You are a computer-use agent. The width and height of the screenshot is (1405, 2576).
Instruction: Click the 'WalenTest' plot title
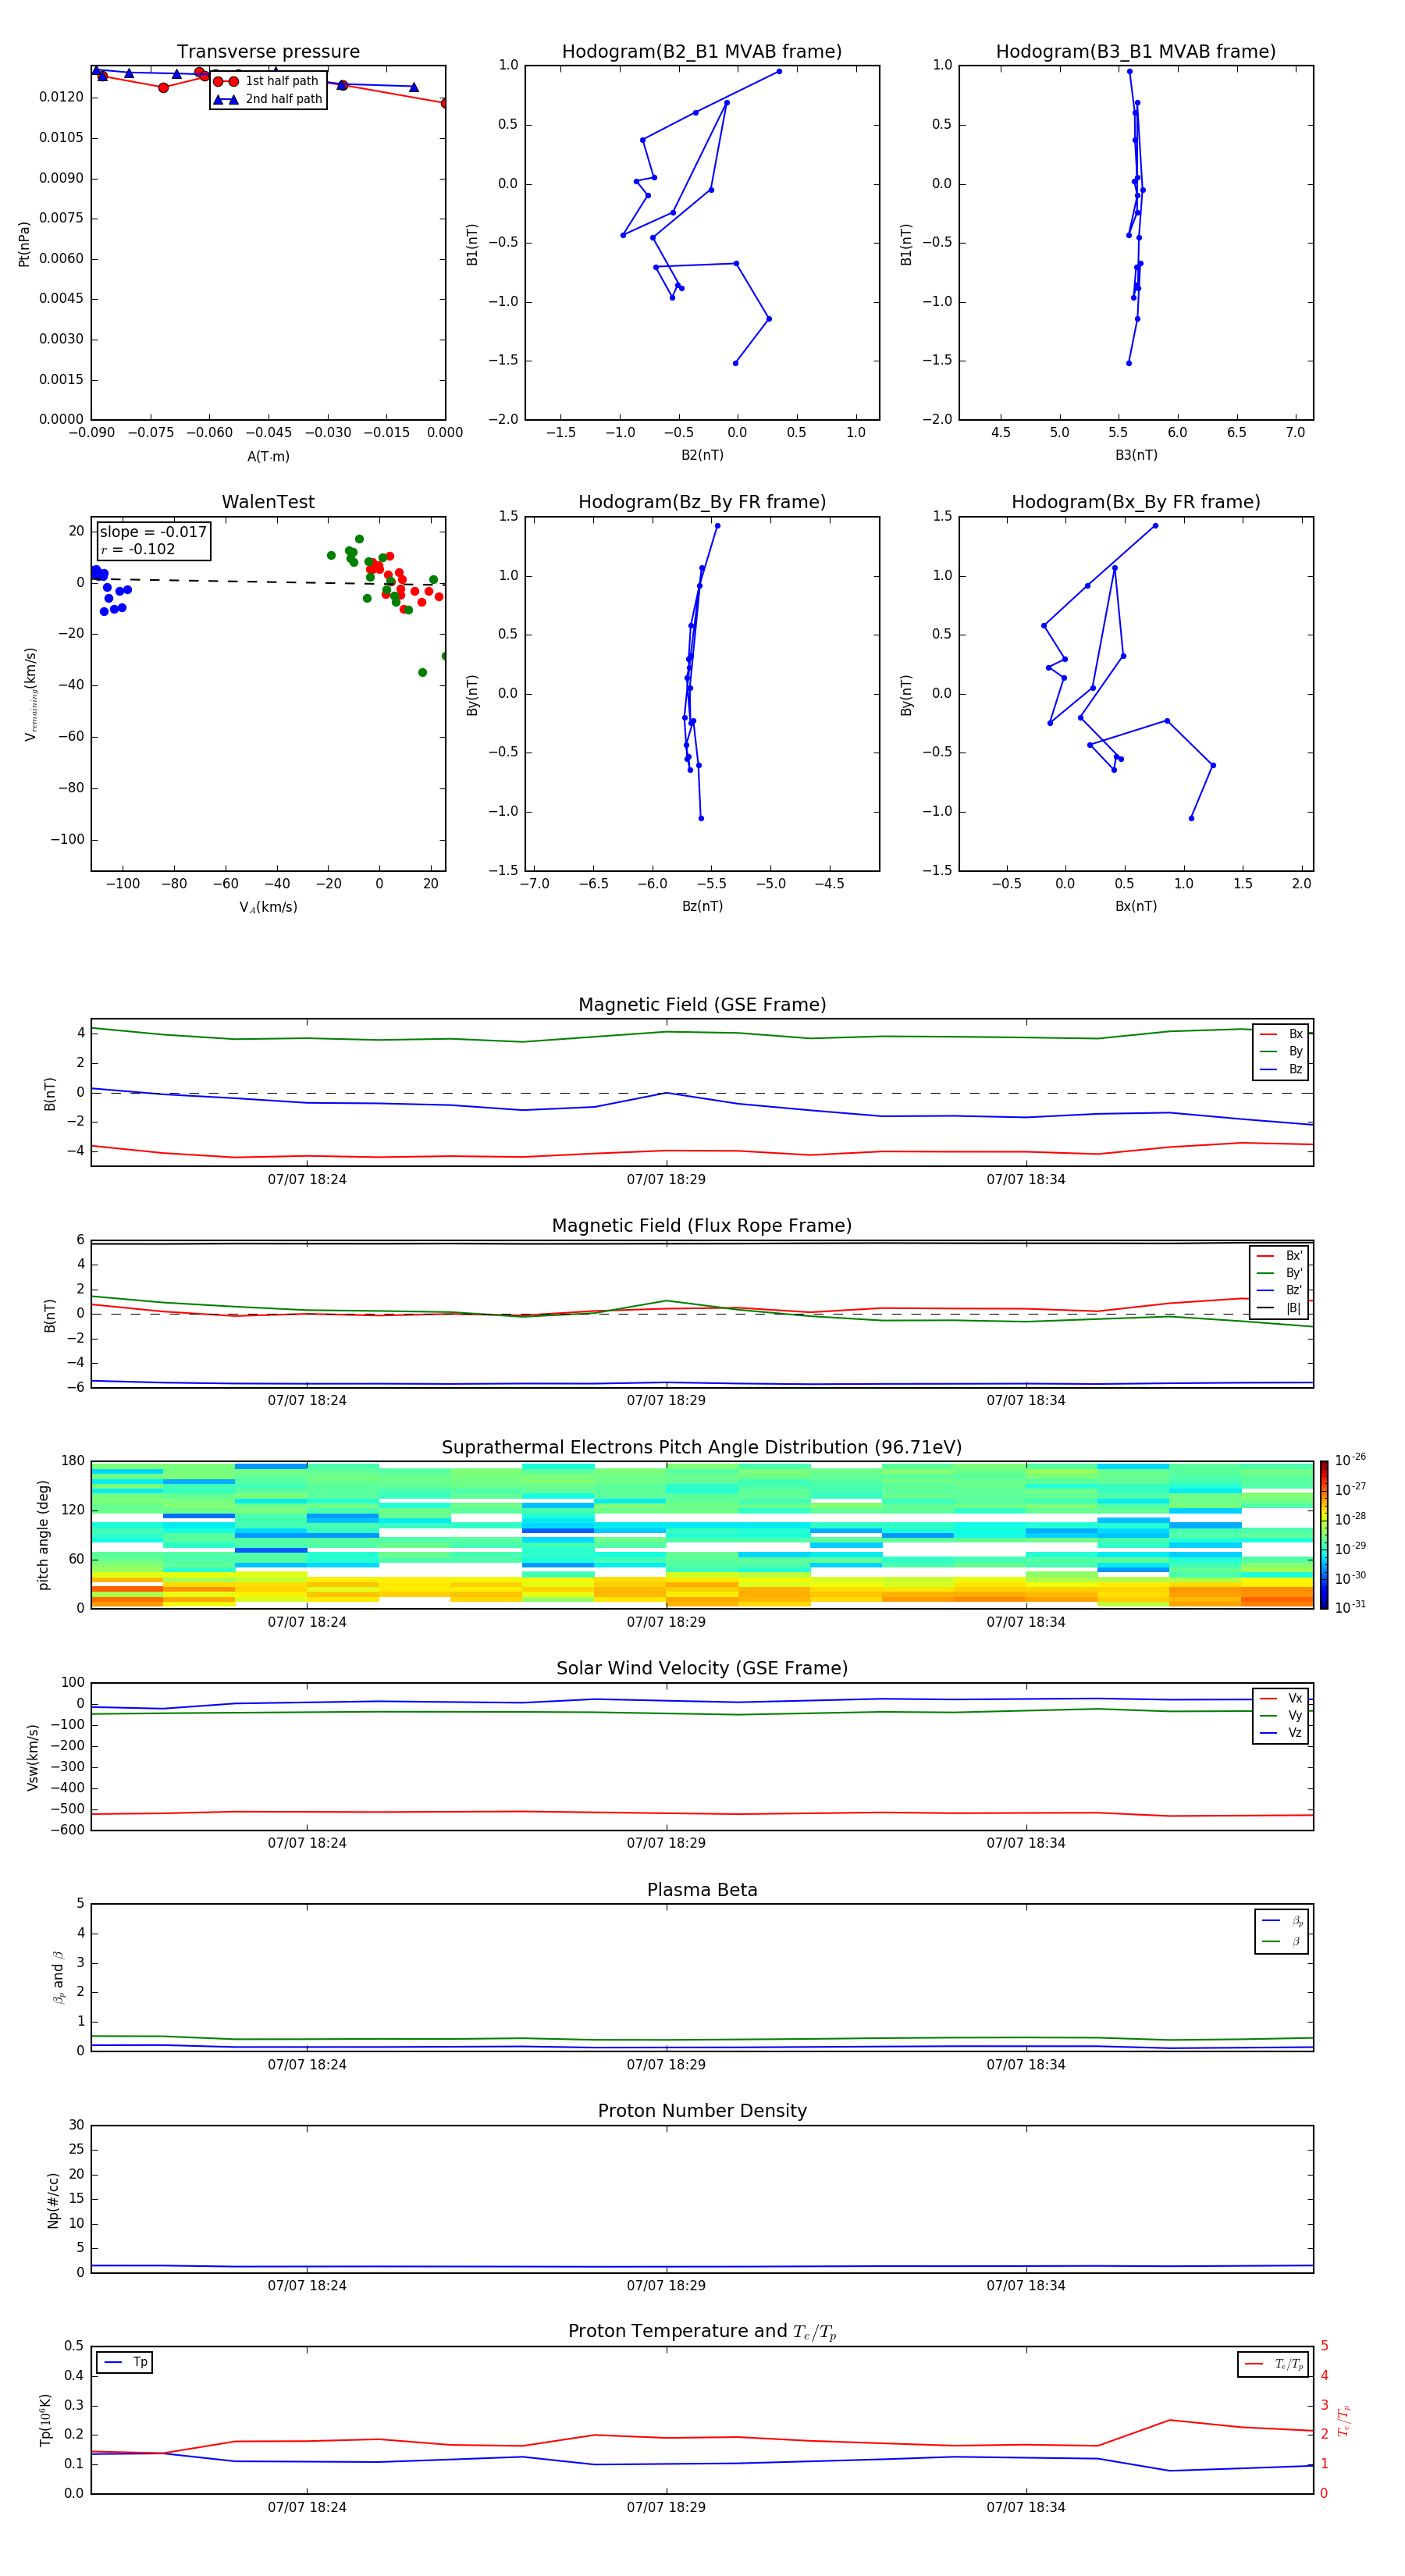coord(268,502)
